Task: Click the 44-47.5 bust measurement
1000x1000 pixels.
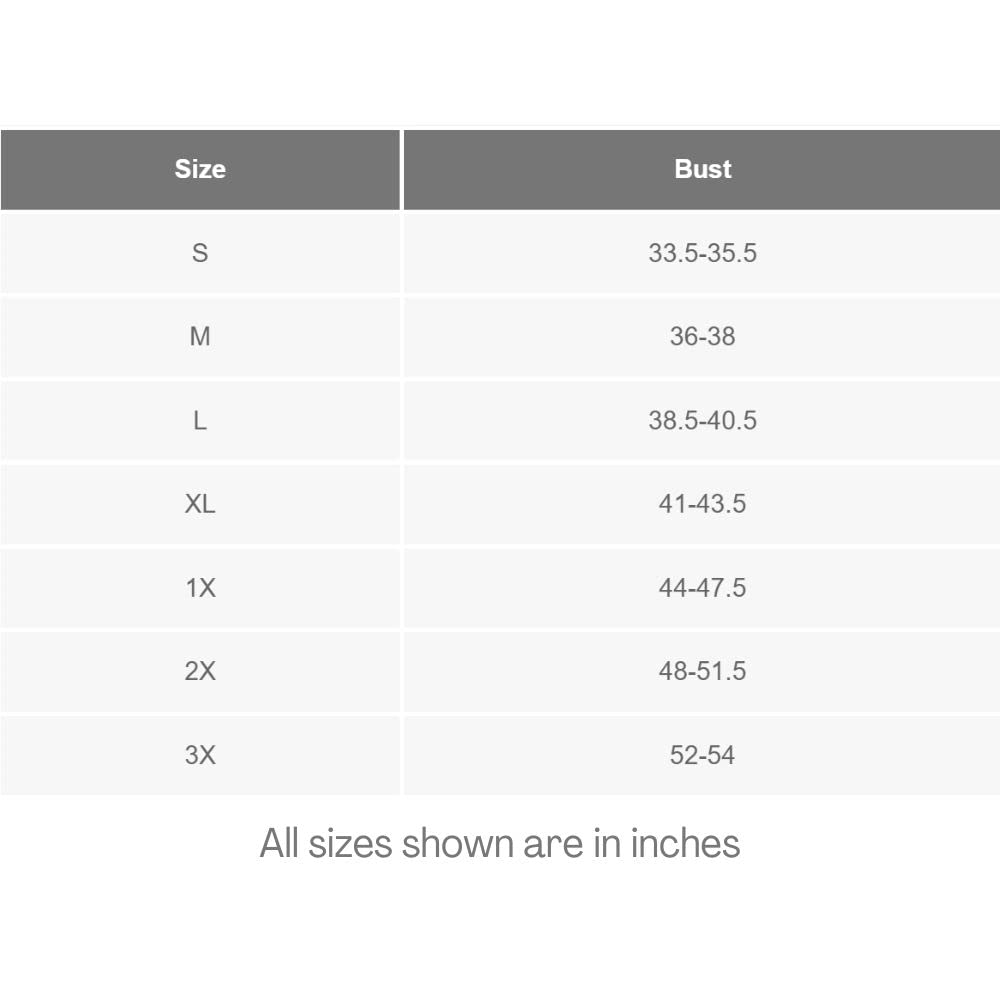Action: click(x=702, y=588)
